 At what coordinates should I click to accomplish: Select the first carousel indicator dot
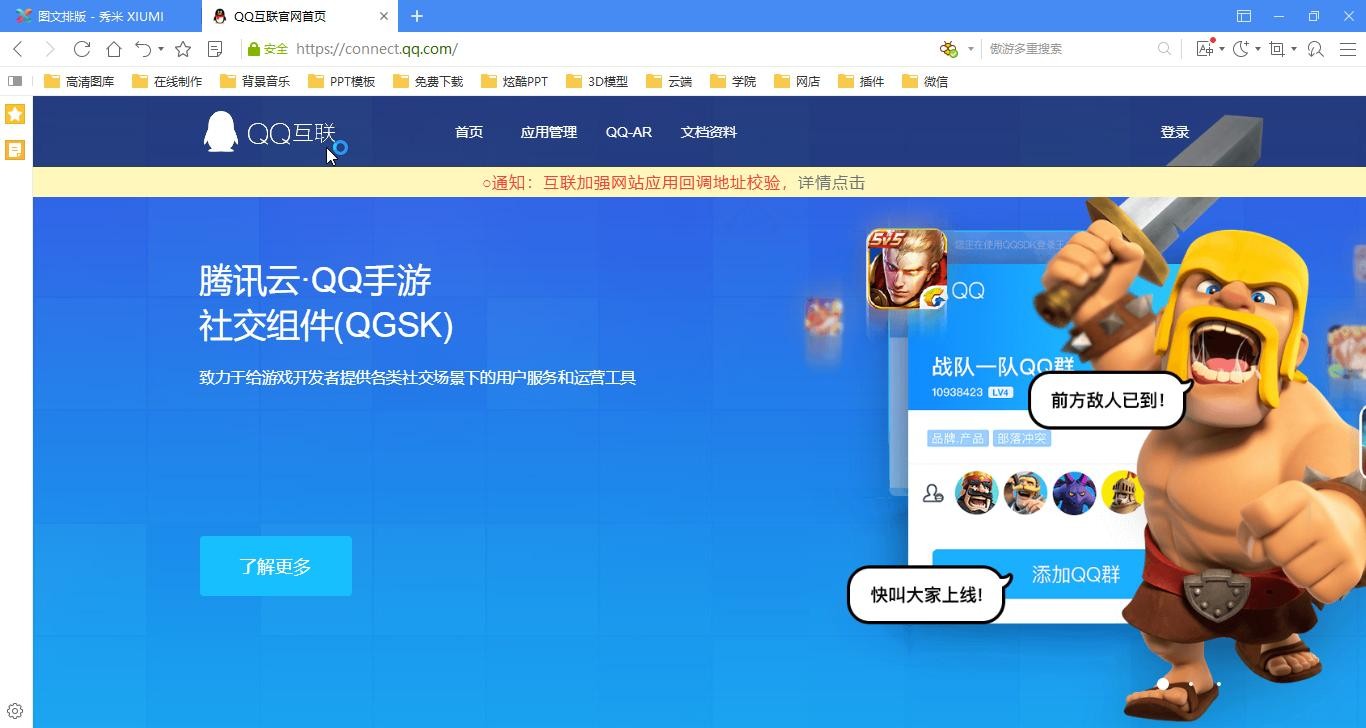(1162, 684)
